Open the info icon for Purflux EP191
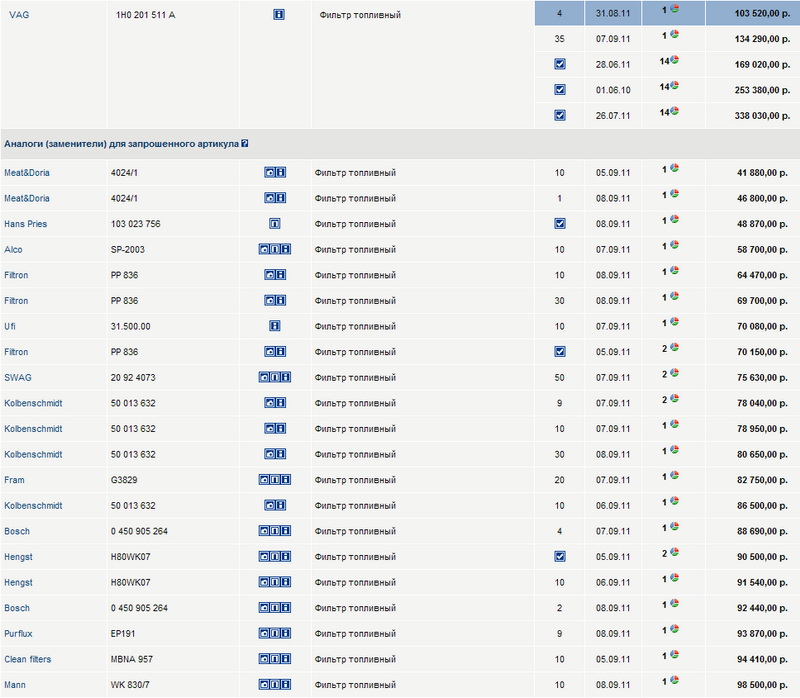 click(x=286, y=633)
